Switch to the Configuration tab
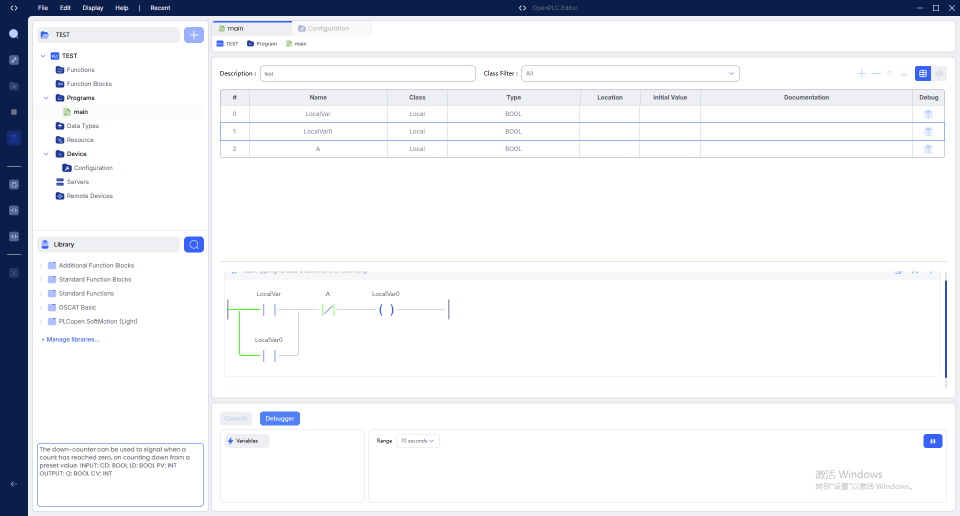 tap(331, 28)
